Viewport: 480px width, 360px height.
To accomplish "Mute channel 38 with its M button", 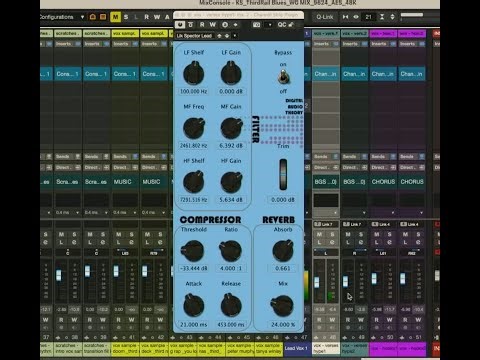I will (61, 235).
